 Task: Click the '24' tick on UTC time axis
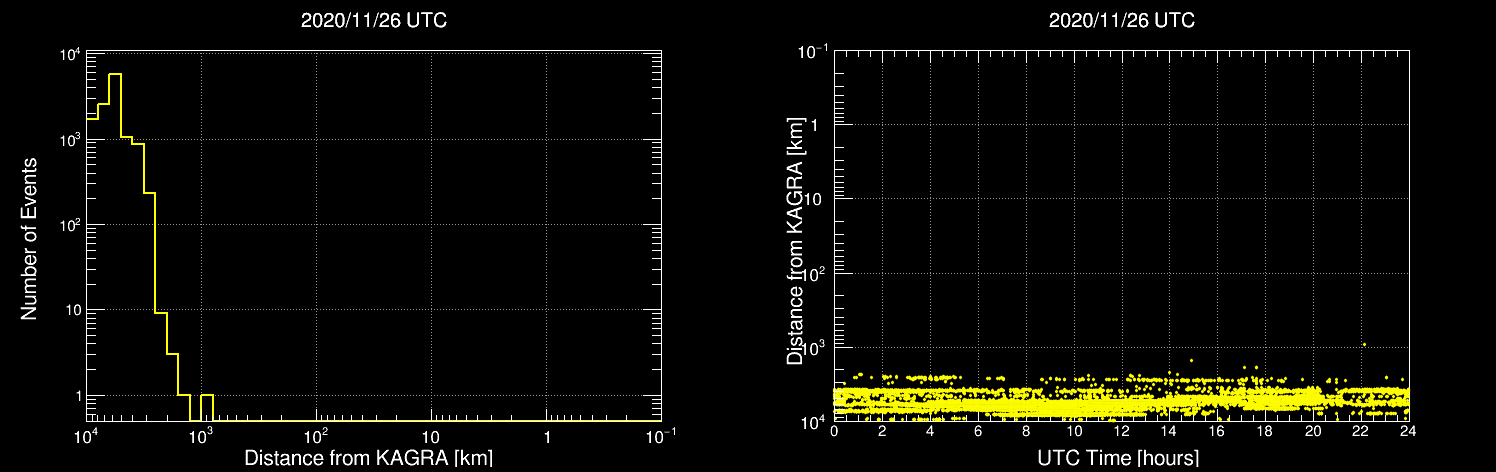tap(1408, 433)
